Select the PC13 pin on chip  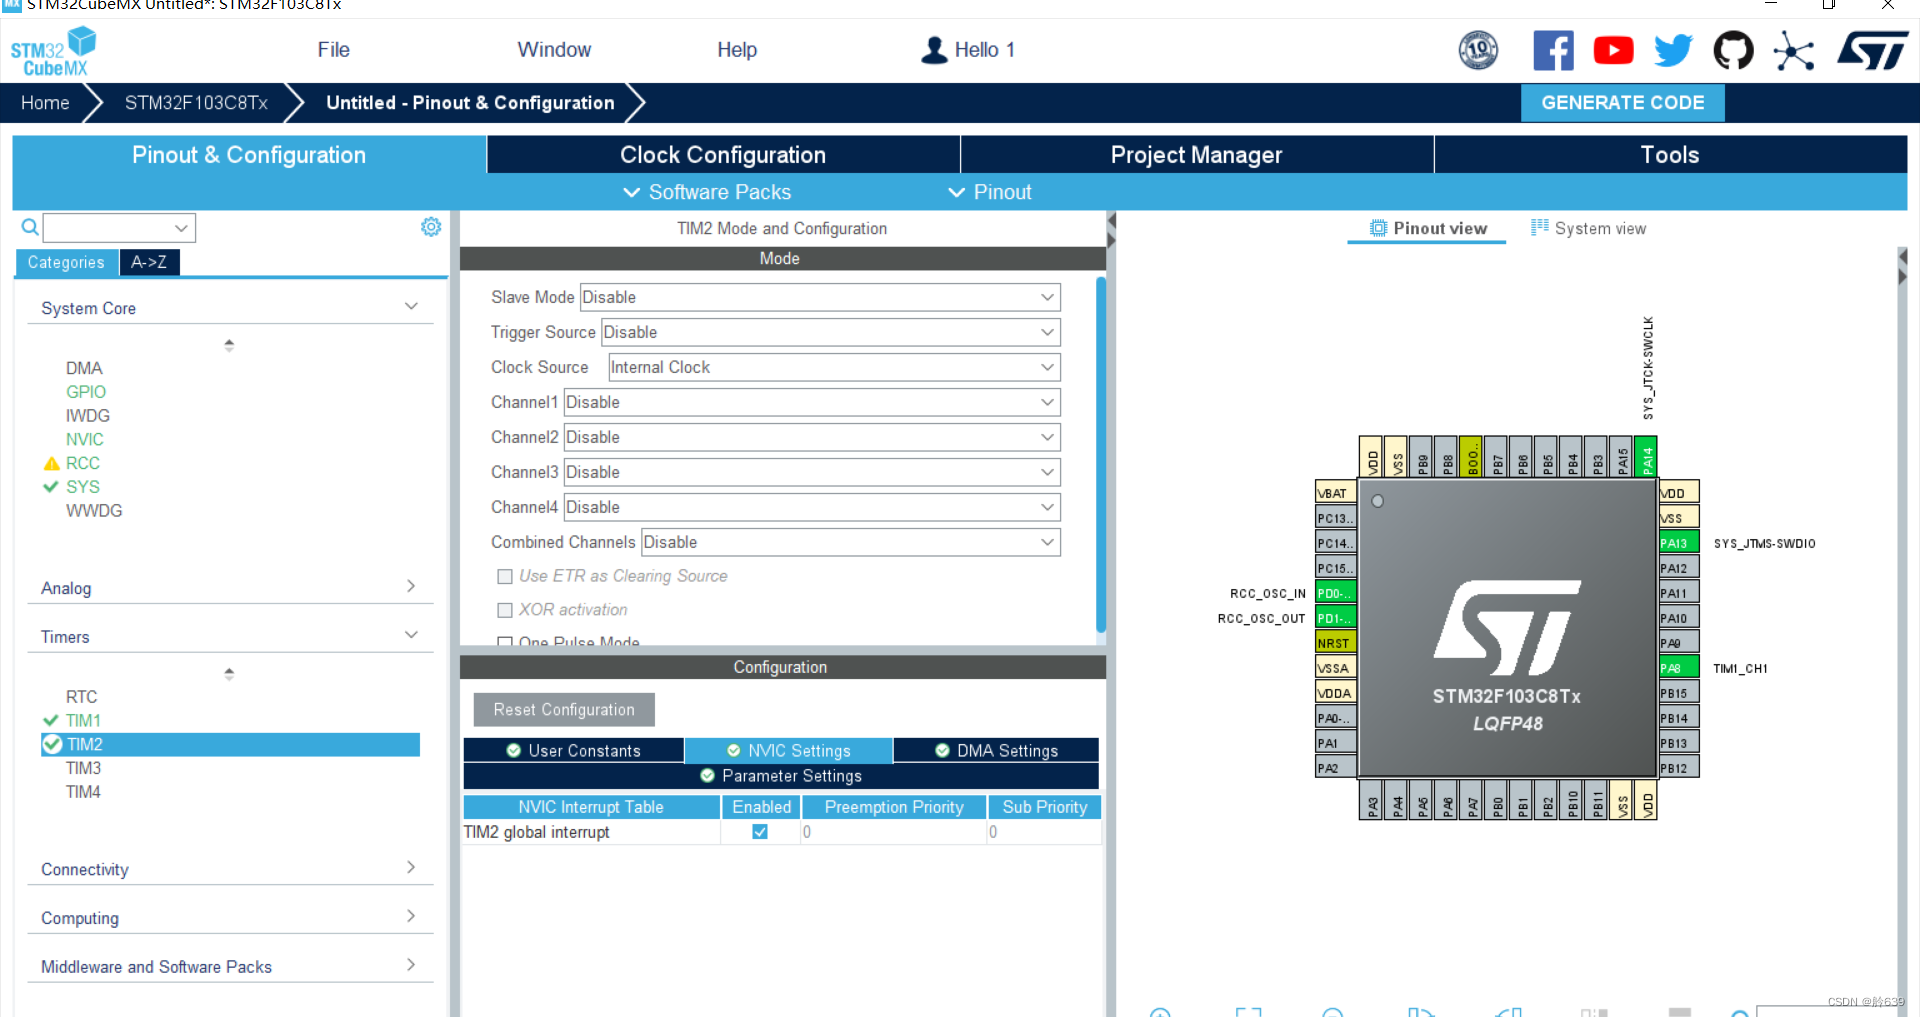(1336, 518)
